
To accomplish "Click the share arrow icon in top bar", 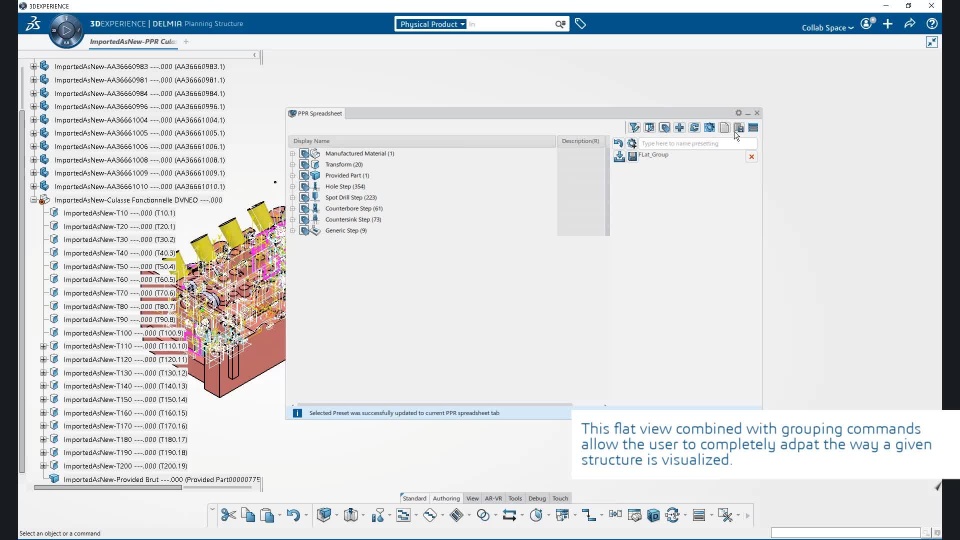I will [x=910, y=24].
